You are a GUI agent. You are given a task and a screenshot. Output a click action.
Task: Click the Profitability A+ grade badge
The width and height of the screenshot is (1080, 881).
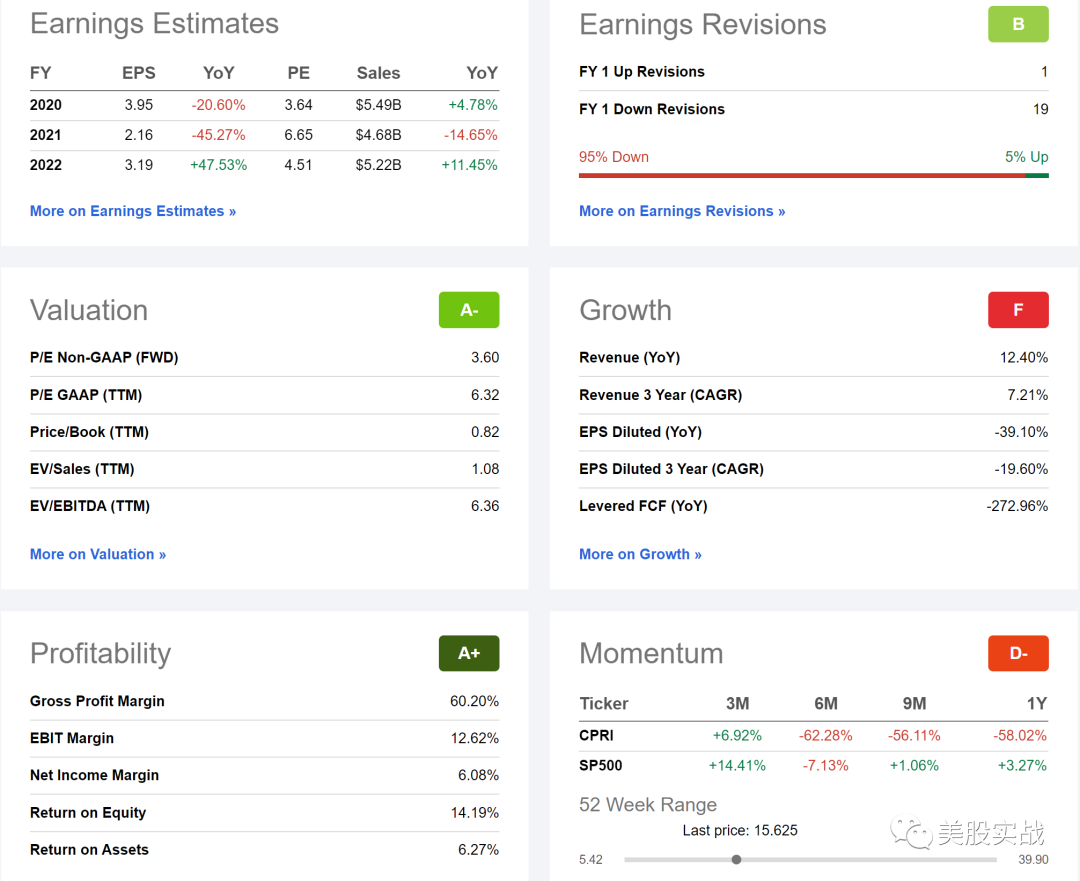click(469, 653)
